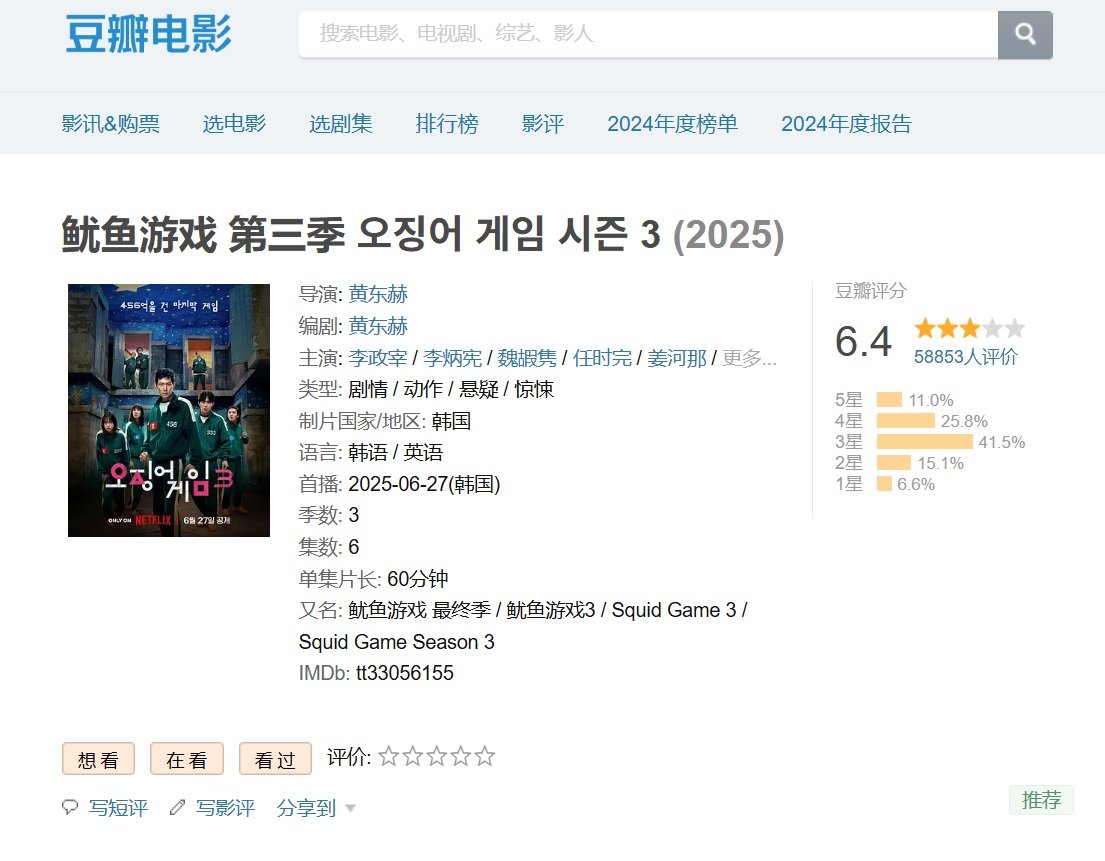Go to 2024年度榜单 in the nav bar
1105x861 pixels.
point(672,124)
